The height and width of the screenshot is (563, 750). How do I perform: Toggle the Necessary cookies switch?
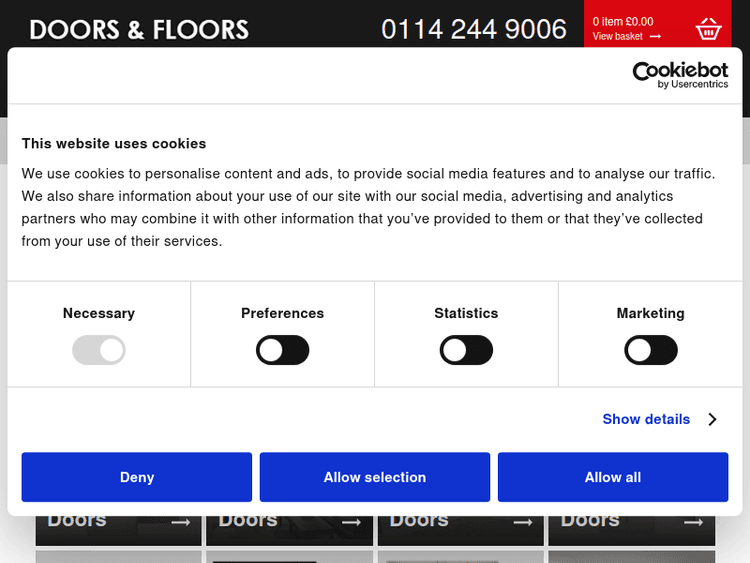click(99, 350)
